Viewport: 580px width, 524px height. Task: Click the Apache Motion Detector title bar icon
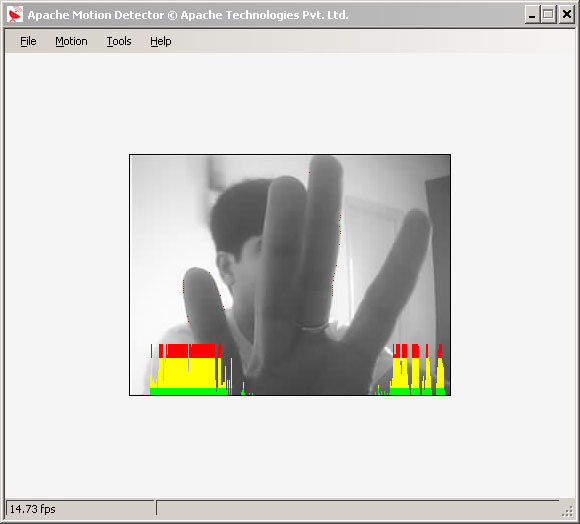pyautogui.click(x=15, y=15)
